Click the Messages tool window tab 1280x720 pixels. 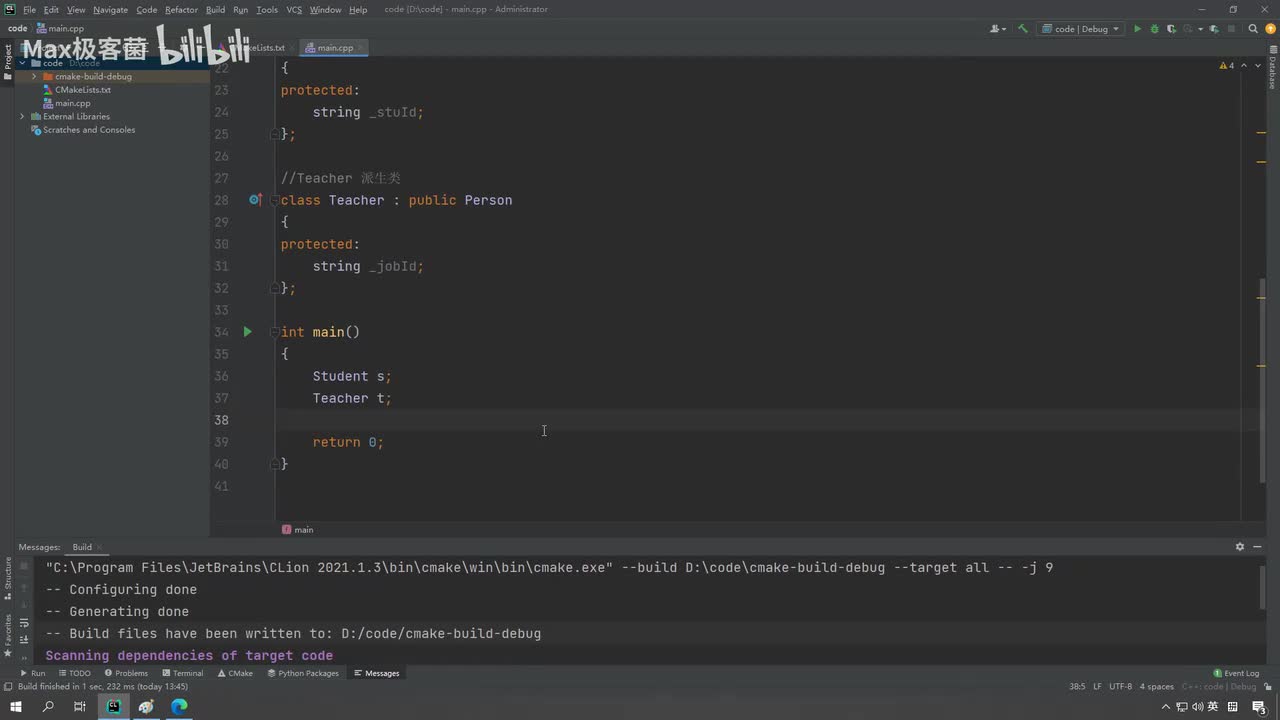(376, 673)
